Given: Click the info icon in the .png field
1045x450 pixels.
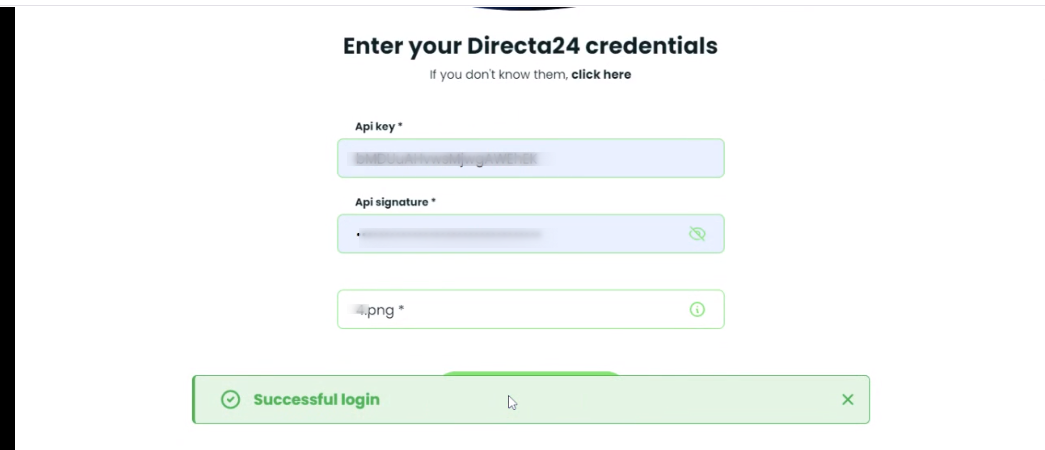Looking at the screenshot, I should (697, 310).
